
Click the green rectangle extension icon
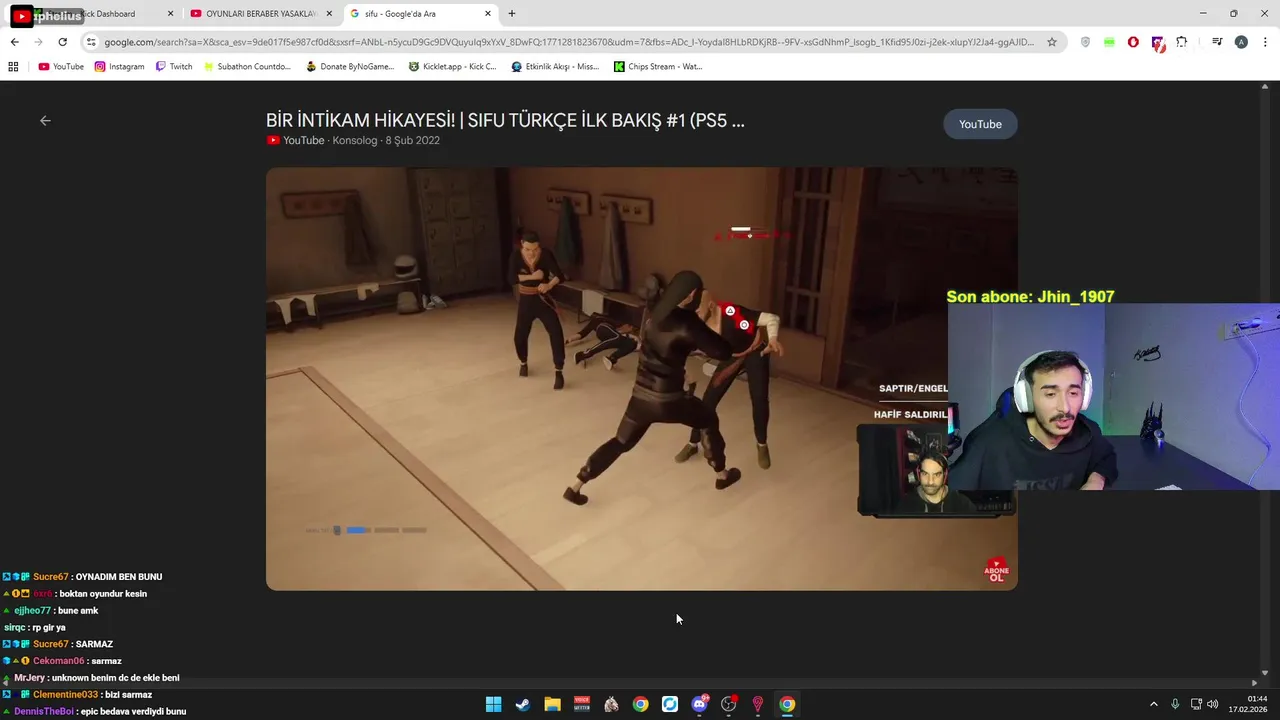(1109, 42)
